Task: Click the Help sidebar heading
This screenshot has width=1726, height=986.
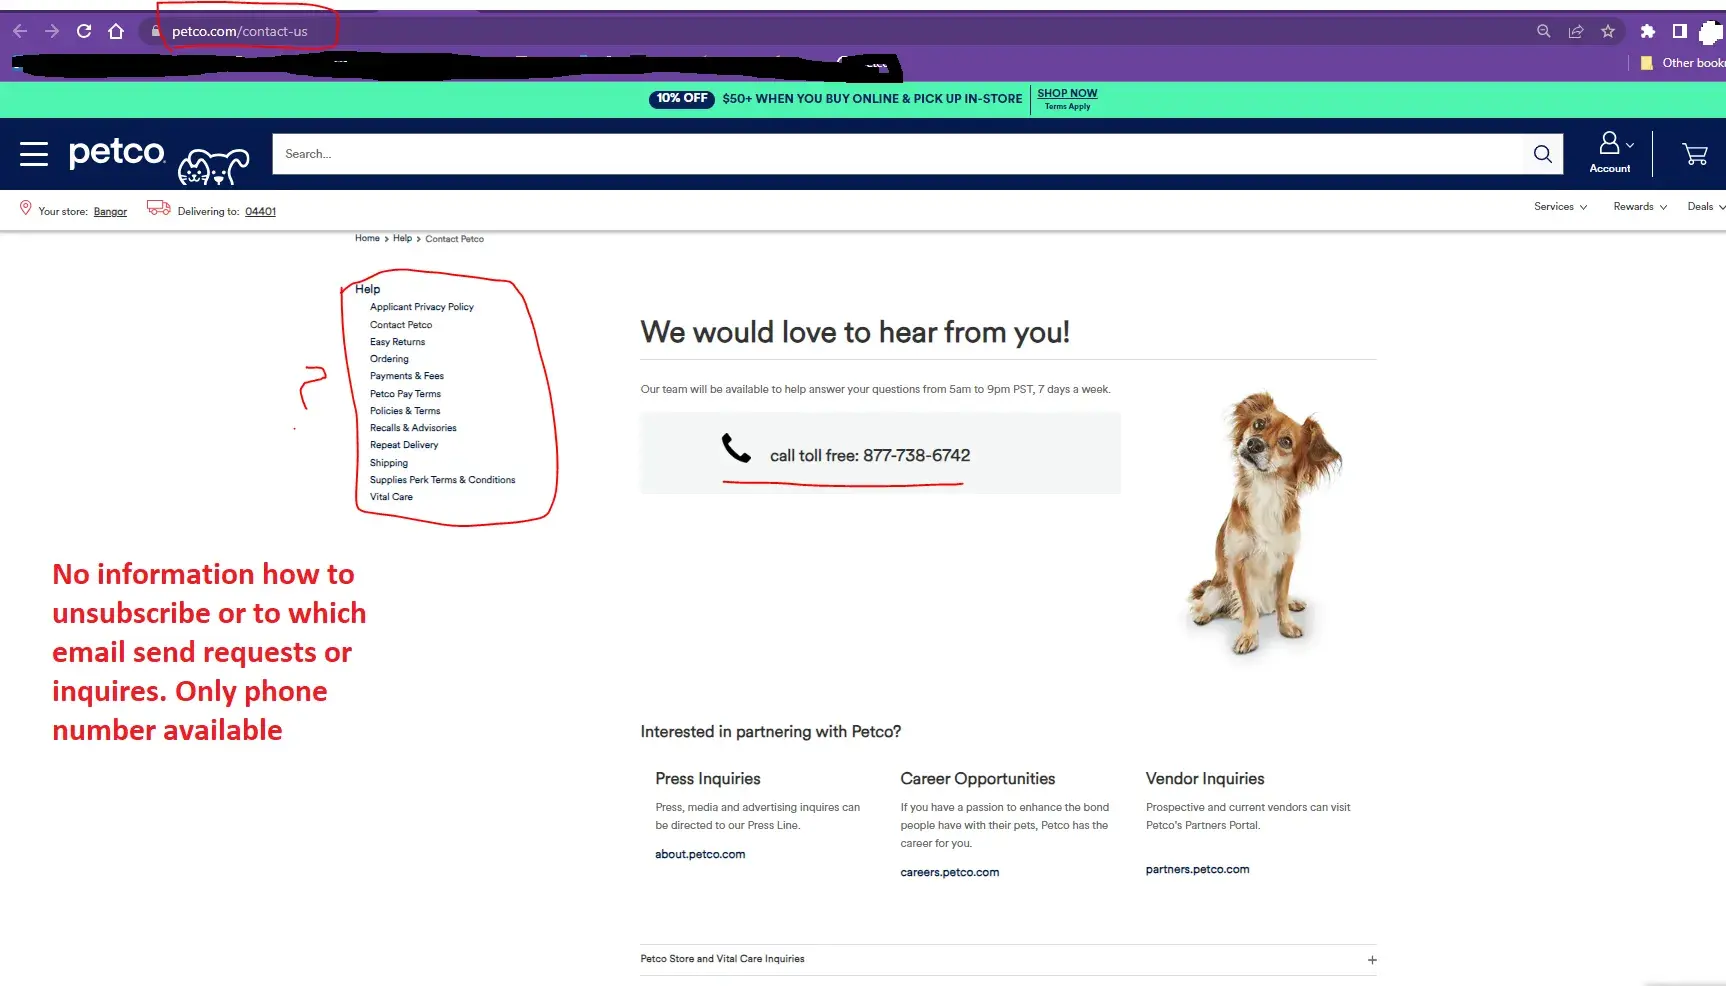Action: pyautogui.click(x=367, y=289)
